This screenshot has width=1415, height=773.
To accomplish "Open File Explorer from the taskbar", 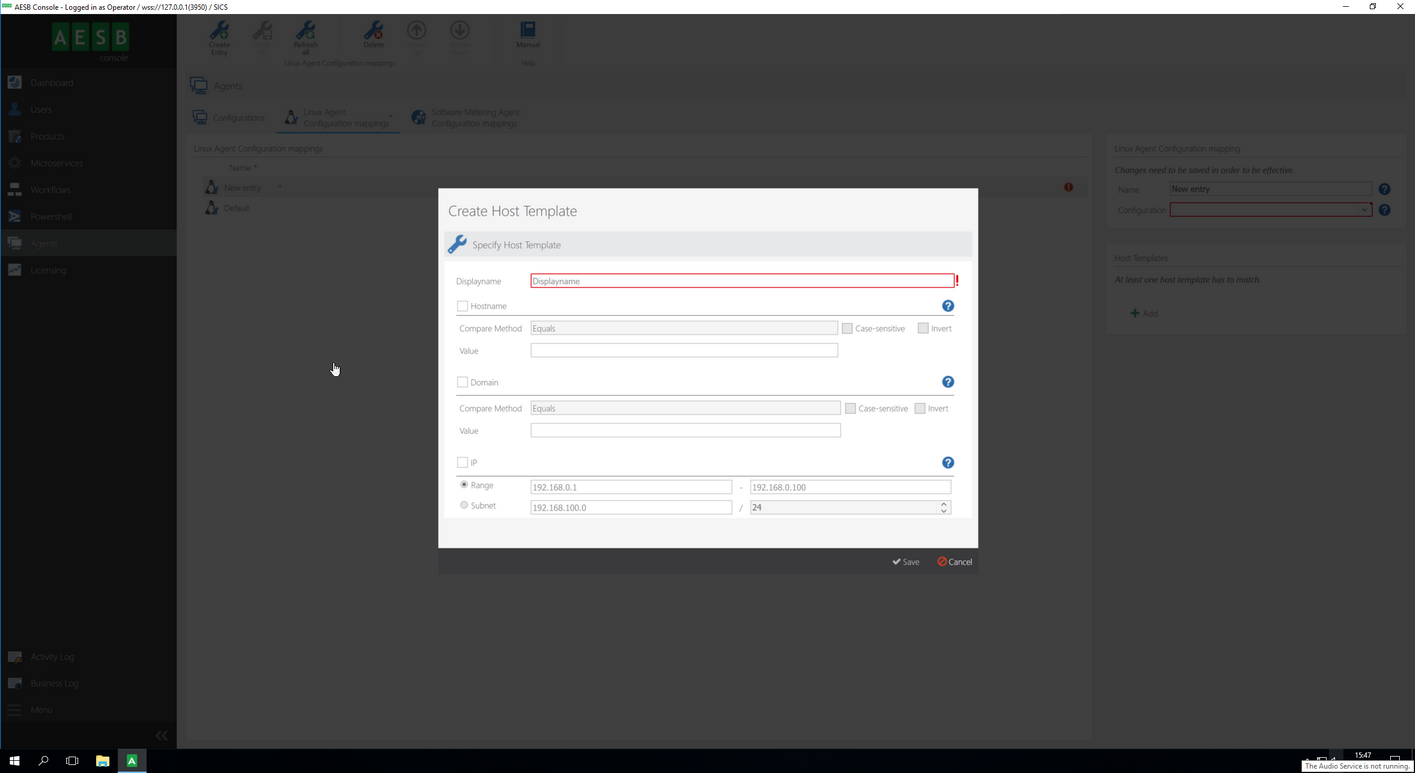I will click(102, 761).
